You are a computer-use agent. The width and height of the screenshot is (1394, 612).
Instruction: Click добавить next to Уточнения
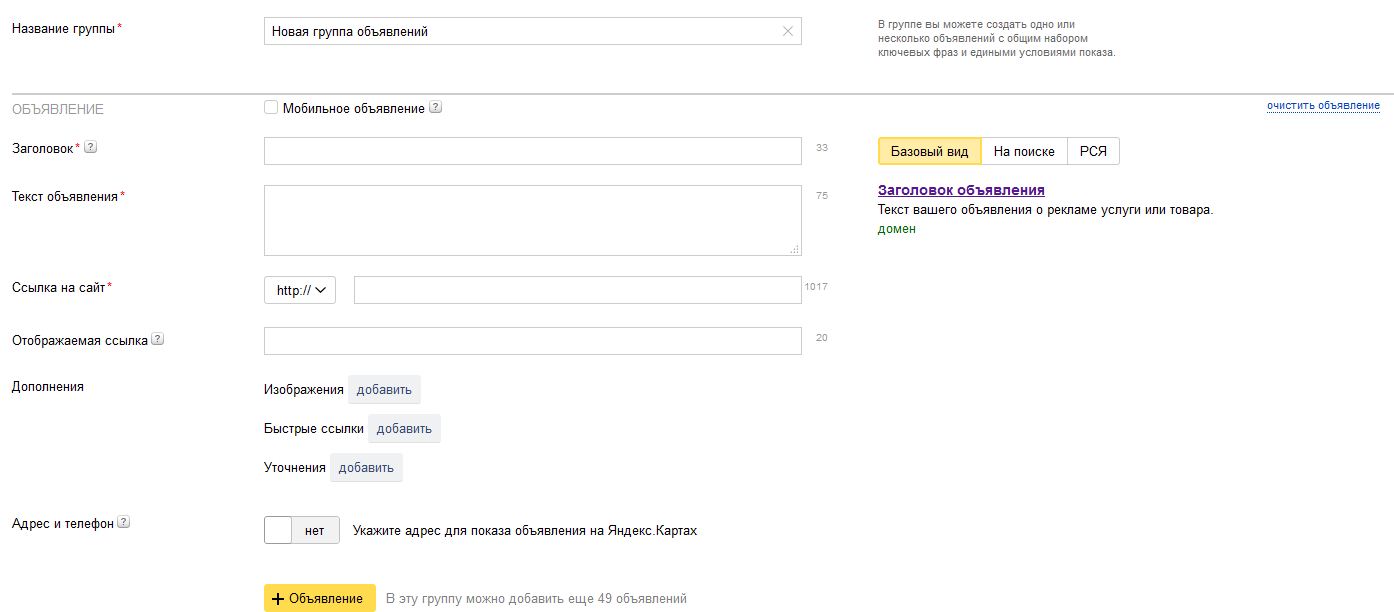tap(366, 467)
